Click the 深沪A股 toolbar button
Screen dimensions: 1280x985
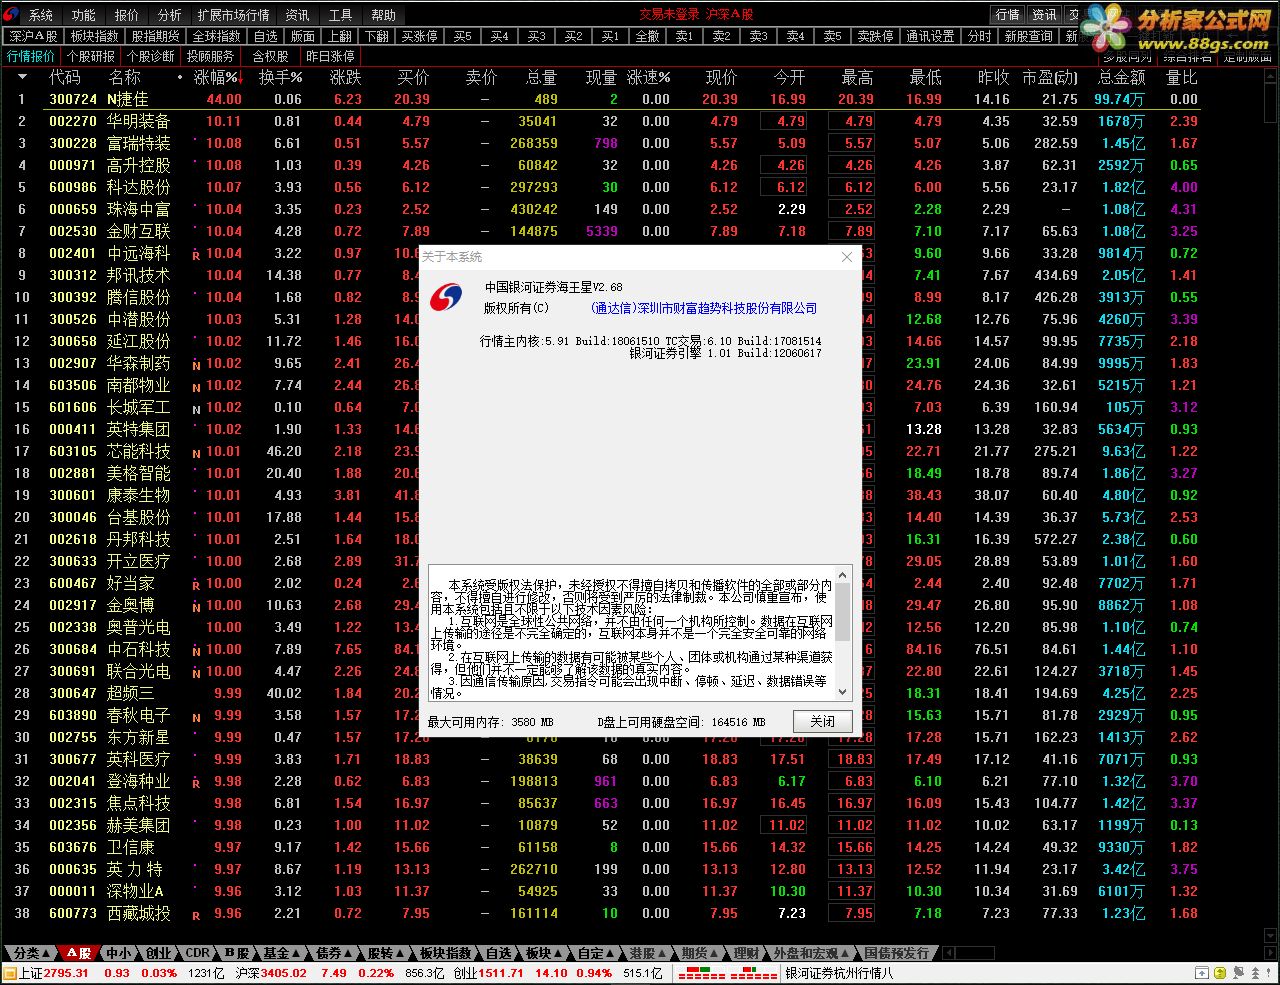coord(33,36)
